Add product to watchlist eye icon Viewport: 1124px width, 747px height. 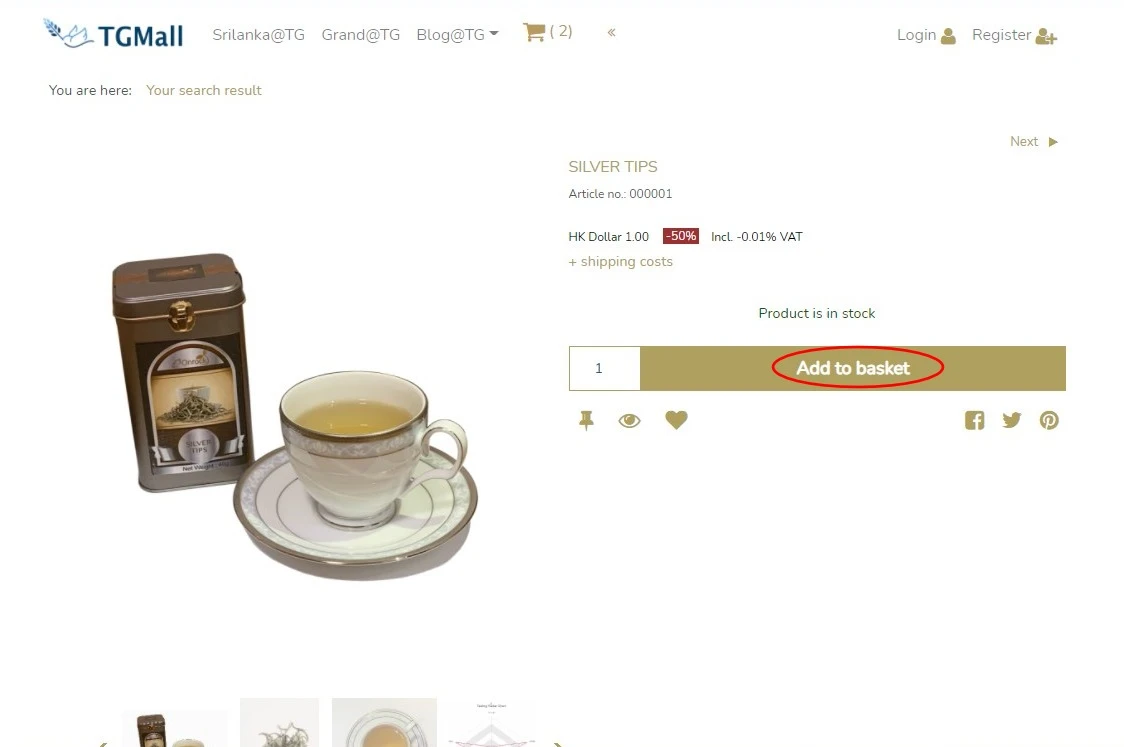coord(629,421)
